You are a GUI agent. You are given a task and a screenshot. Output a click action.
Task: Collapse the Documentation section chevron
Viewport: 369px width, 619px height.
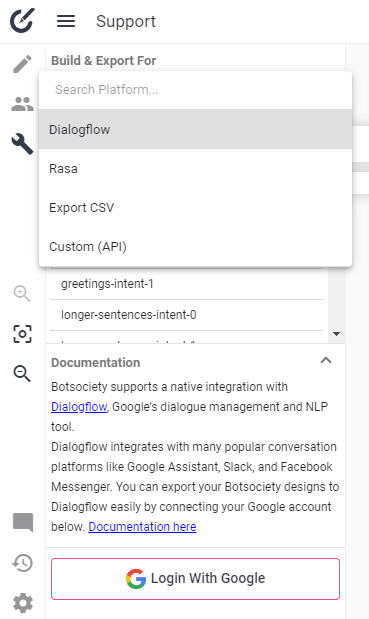click(326, 360)
